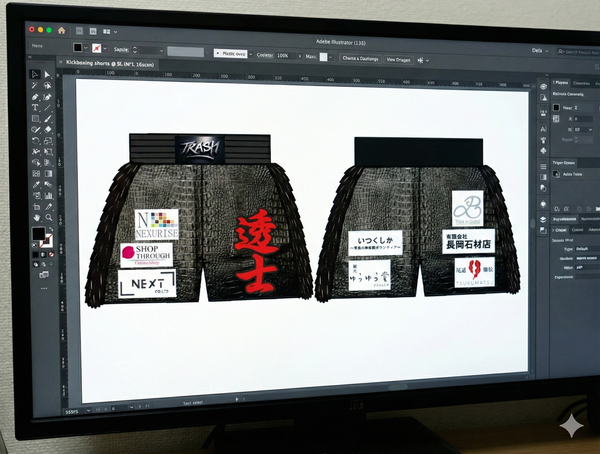Open the 'Cnoet' tab in lower panel
The width and height of the screenshot is (600, 454).
(x=560, y=230)
